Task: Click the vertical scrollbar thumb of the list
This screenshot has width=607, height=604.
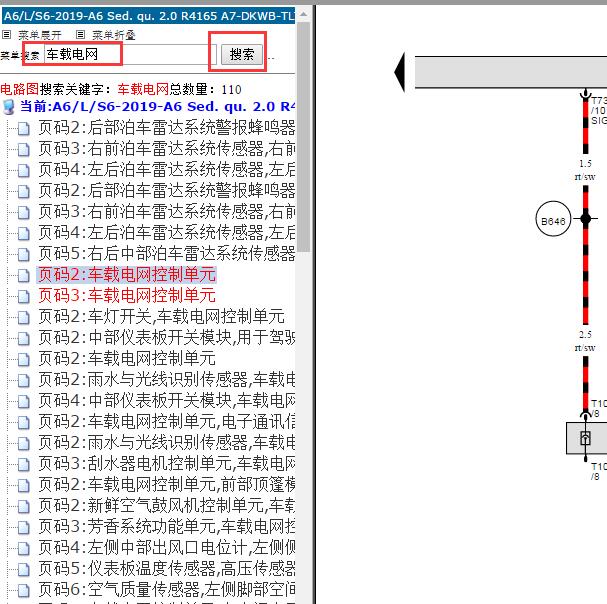Action: point(304,136)
